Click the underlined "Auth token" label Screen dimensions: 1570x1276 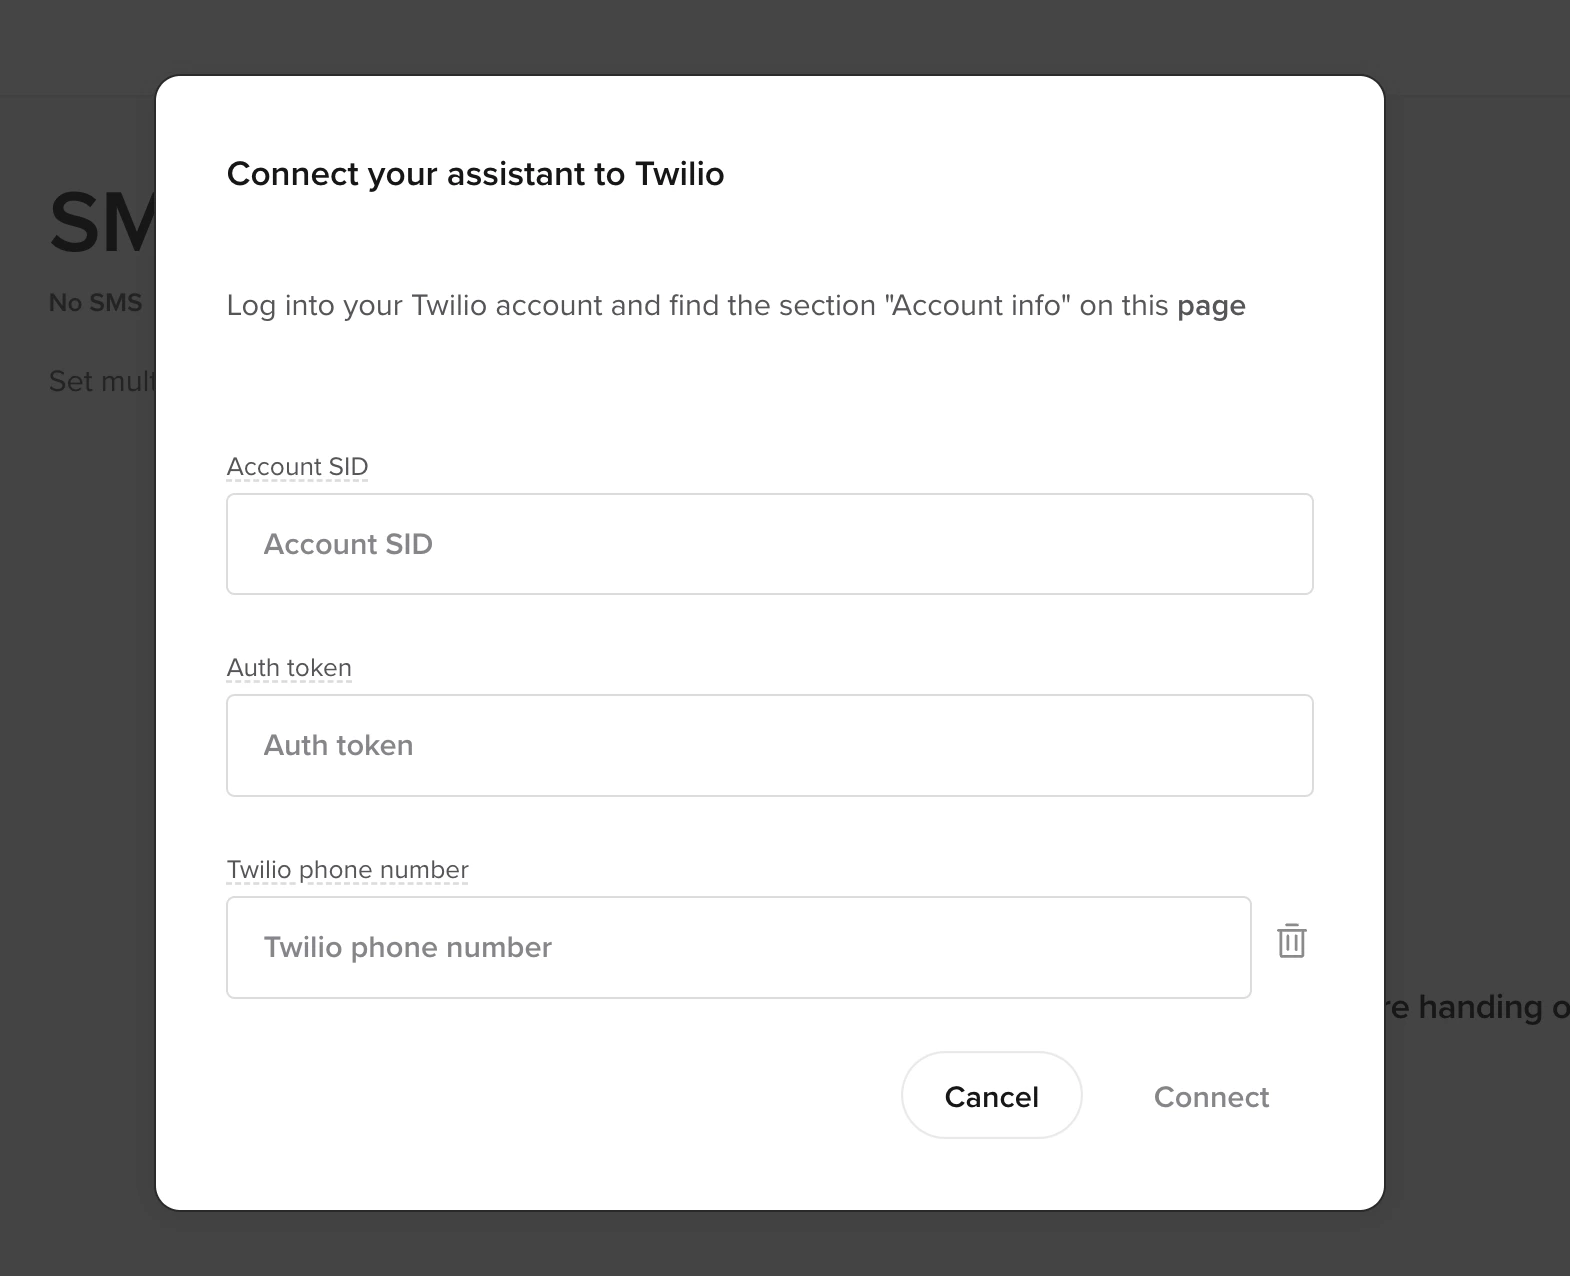tap(289, 667)
